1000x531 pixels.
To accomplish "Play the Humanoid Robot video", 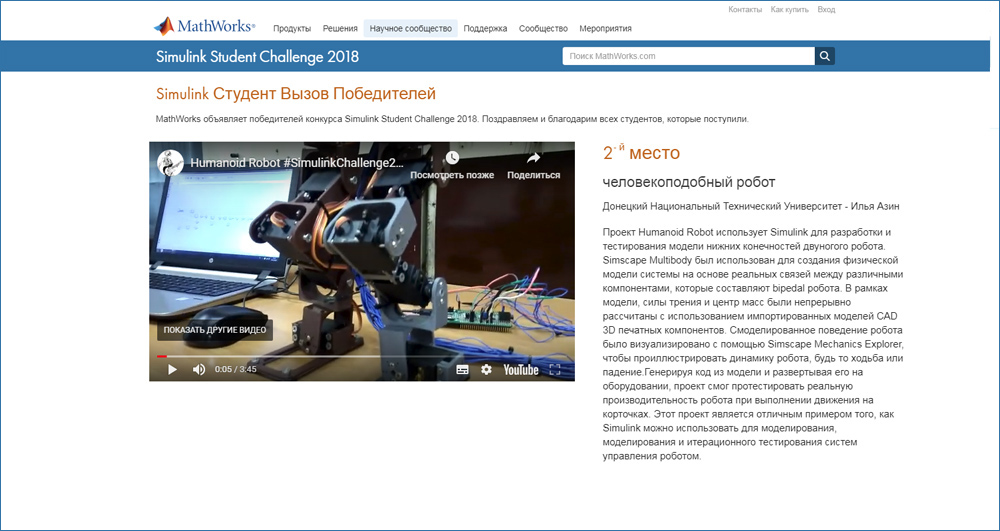I will (172, 370).
